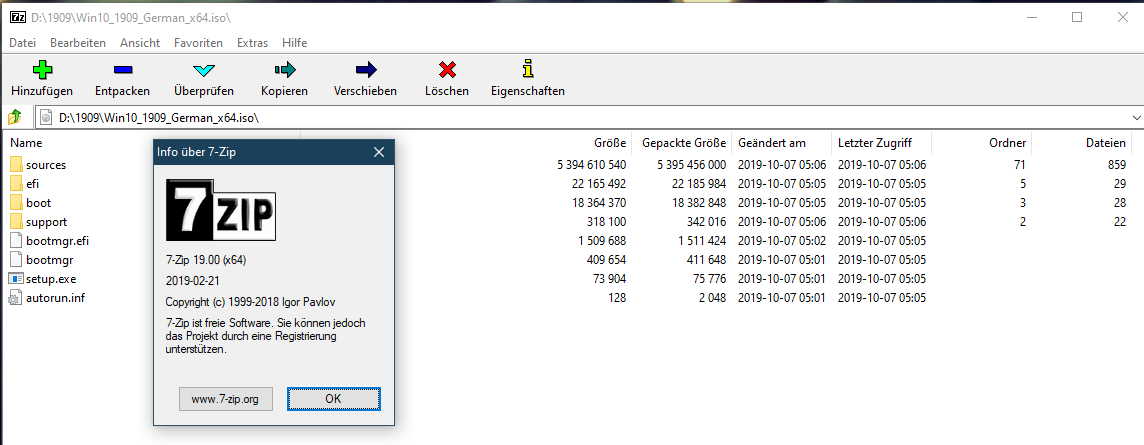Image resolution: width=1144 pixels, height=445 pixels.
Task: Click the cyan Überprüfen checkmark icon
Action: (x=204, y=71)
